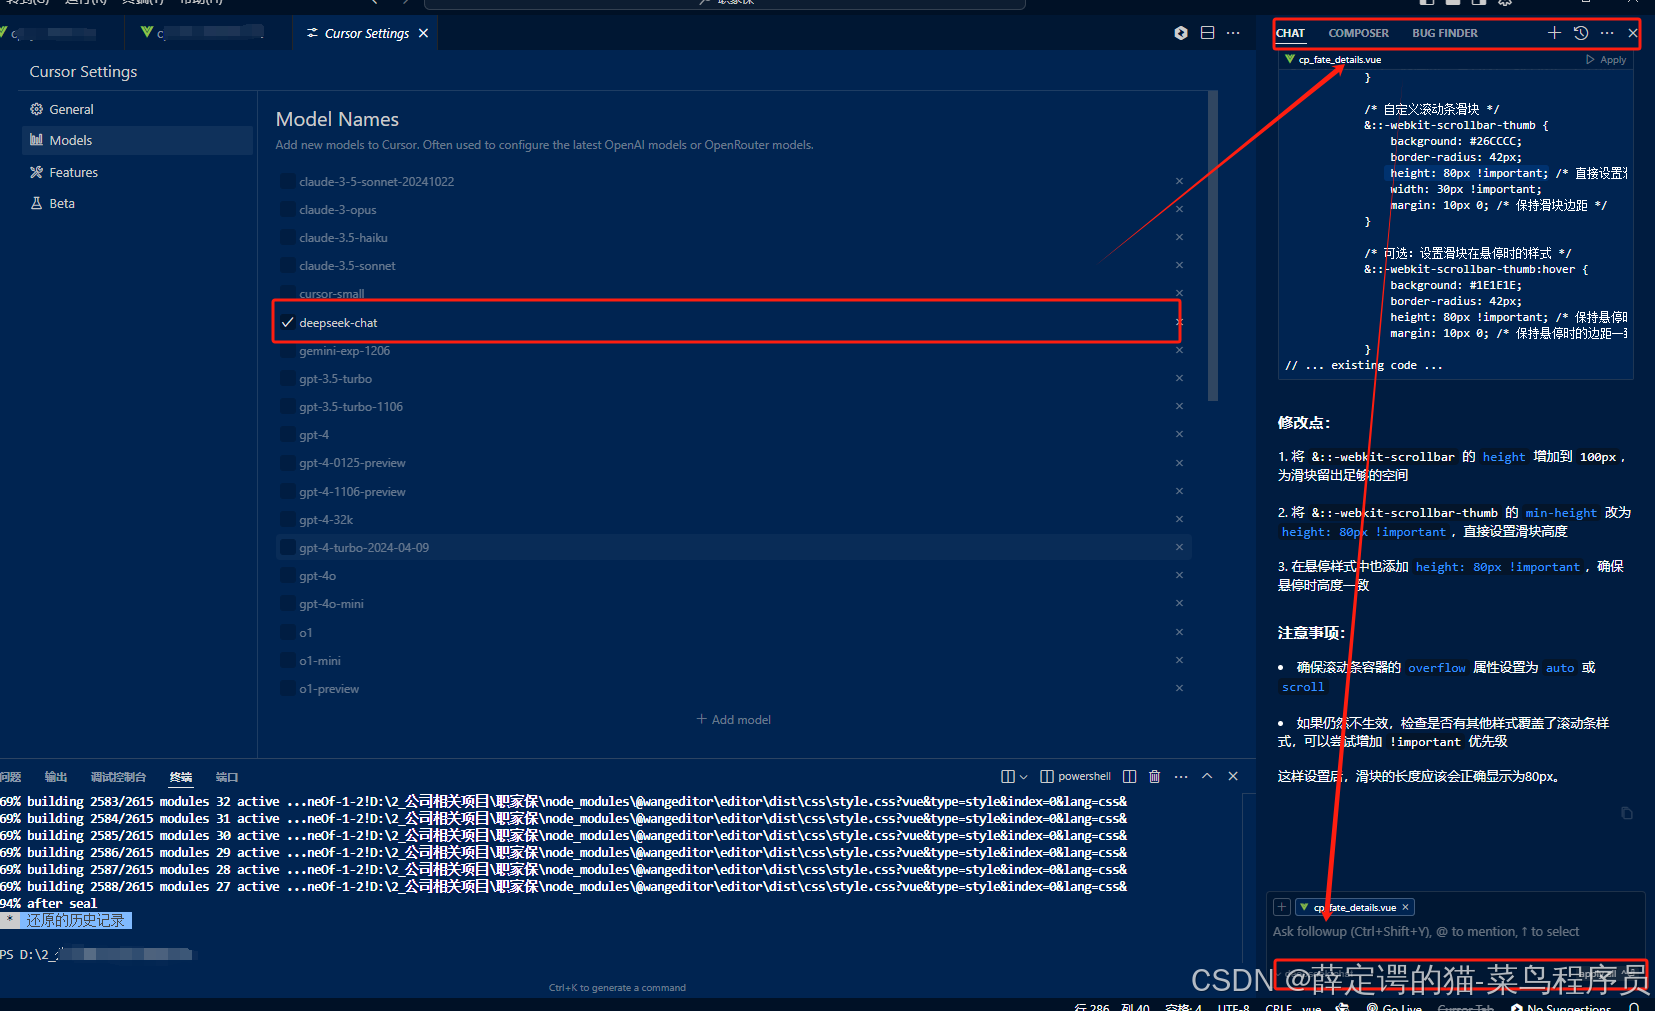
Task: Enable the o1-mini model checkbox
Action: point(288,660)
